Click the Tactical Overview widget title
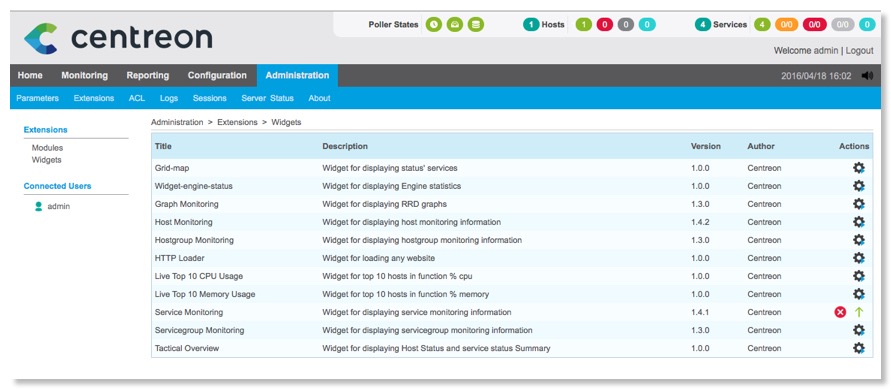 click(187, 348)
